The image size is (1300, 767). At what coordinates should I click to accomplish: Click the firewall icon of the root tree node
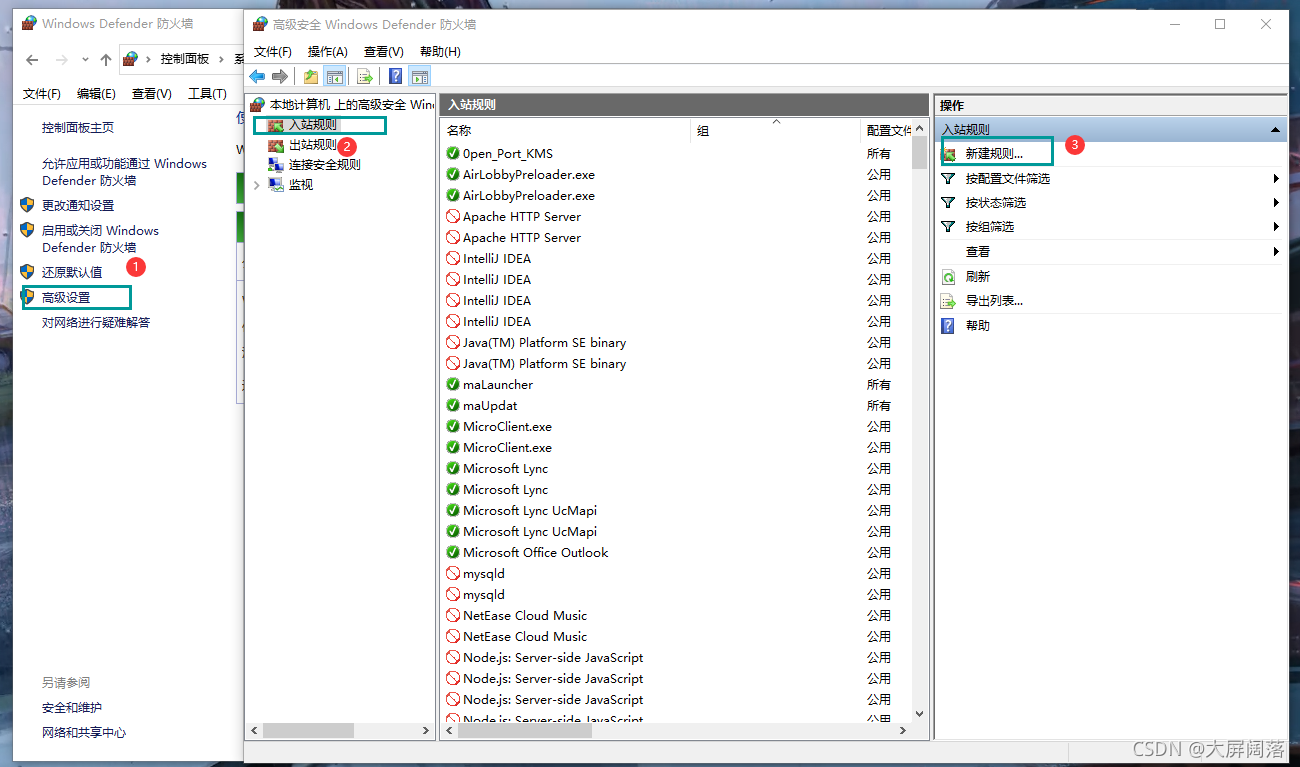[258, 104]
